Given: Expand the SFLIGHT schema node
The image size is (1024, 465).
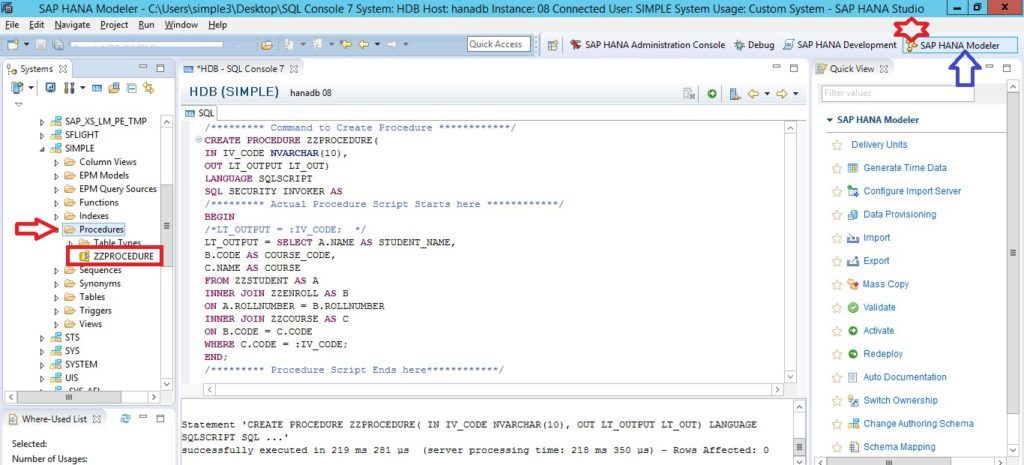Looking at the screenshot, I should click(x=42, y=135).
